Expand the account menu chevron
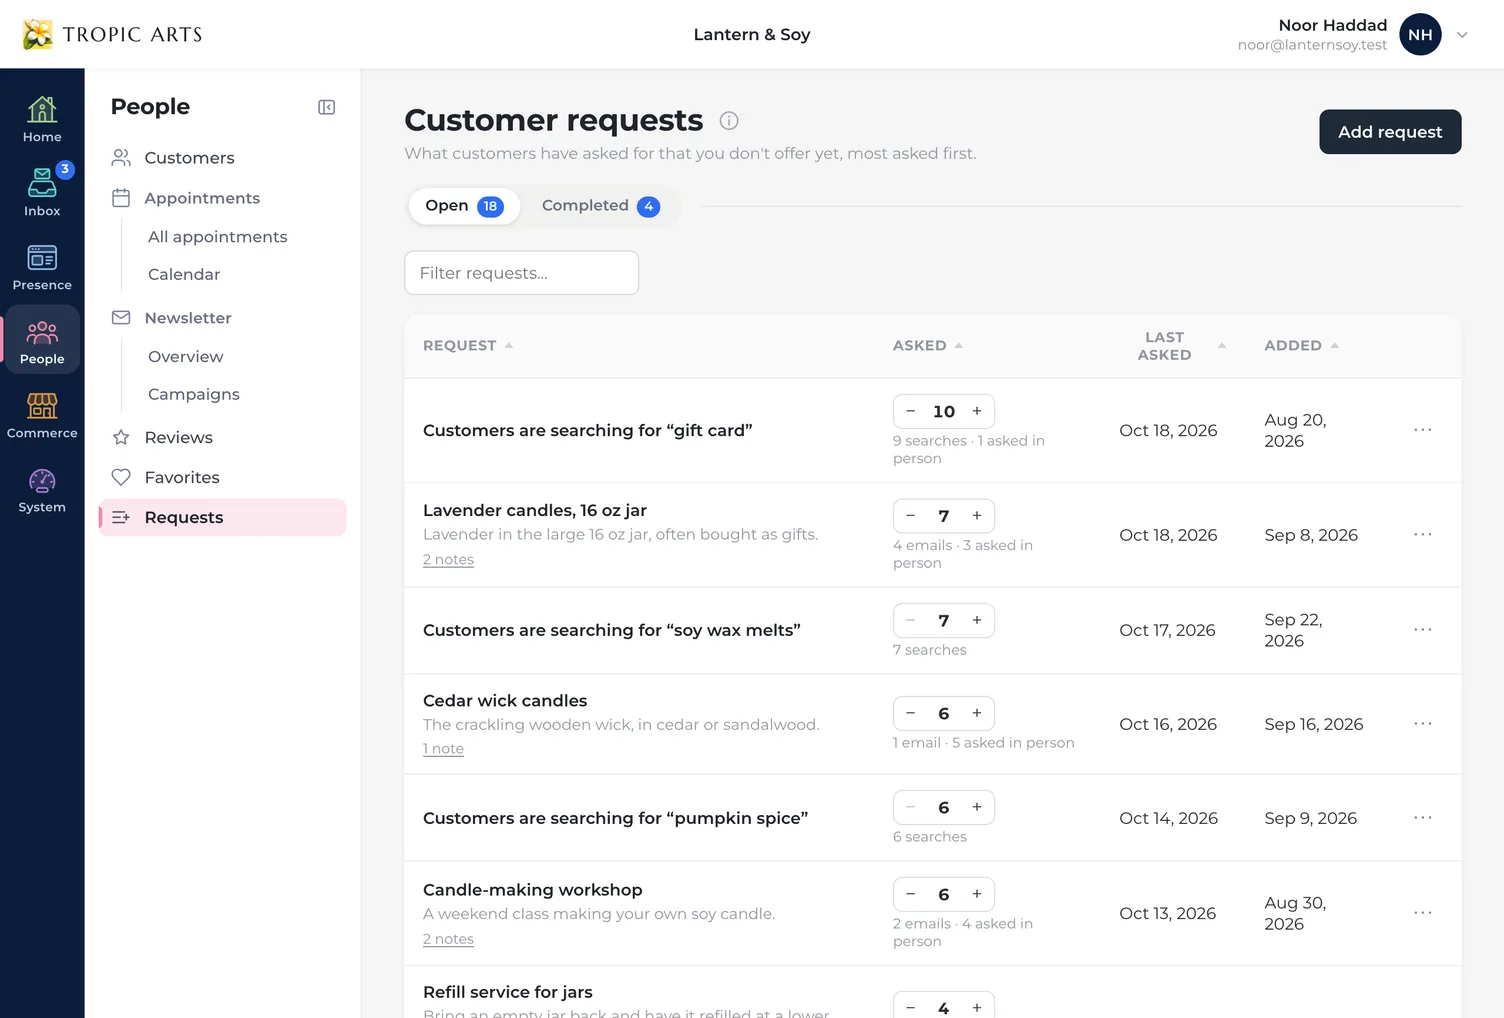 (x=1462, y=35)
